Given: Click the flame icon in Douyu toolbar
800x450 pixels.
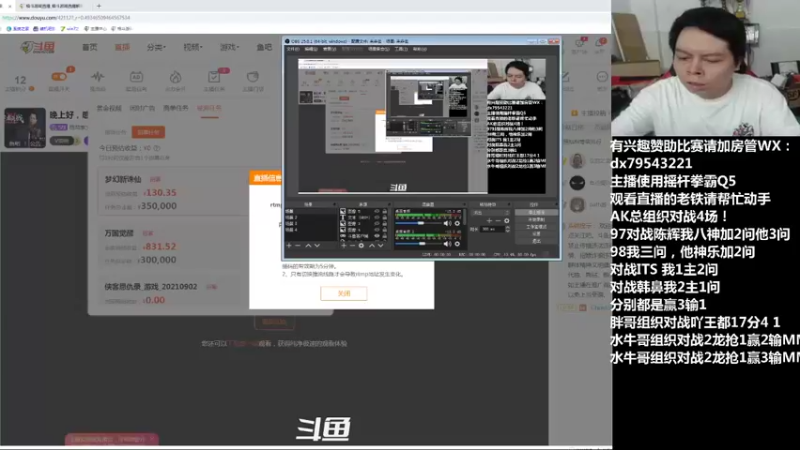Looking at the screenshot, I should click(175, 77).
